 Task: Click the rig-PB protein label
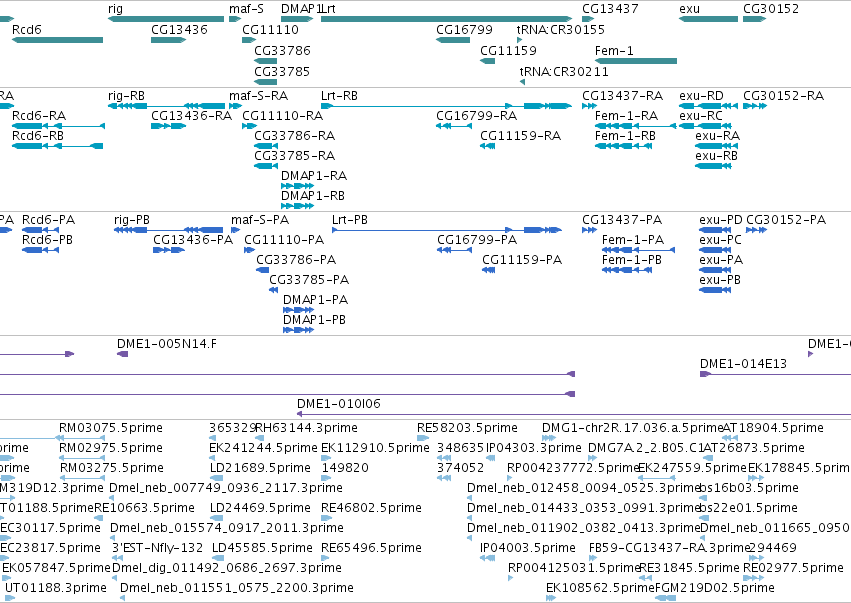click(x=132, y=220)
